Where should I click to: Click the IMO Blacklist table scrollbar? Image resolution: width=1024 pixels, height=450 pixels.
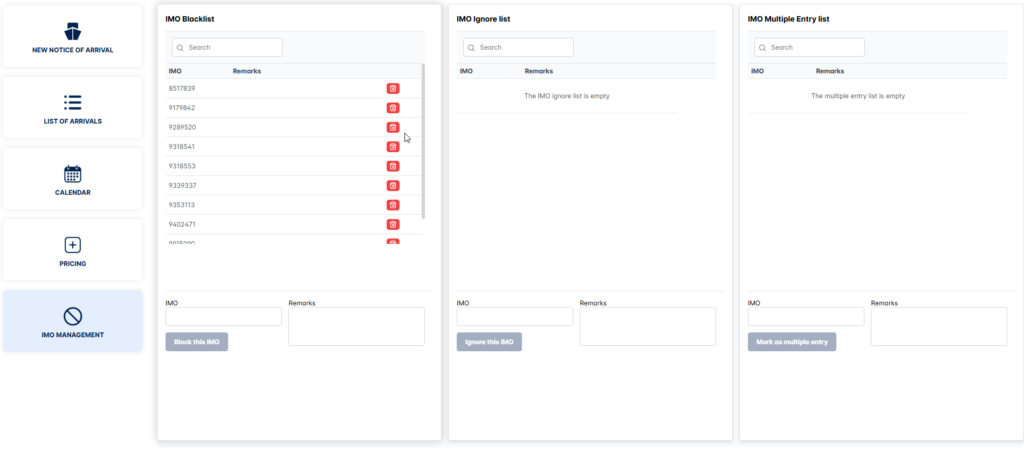pos(423,140)
